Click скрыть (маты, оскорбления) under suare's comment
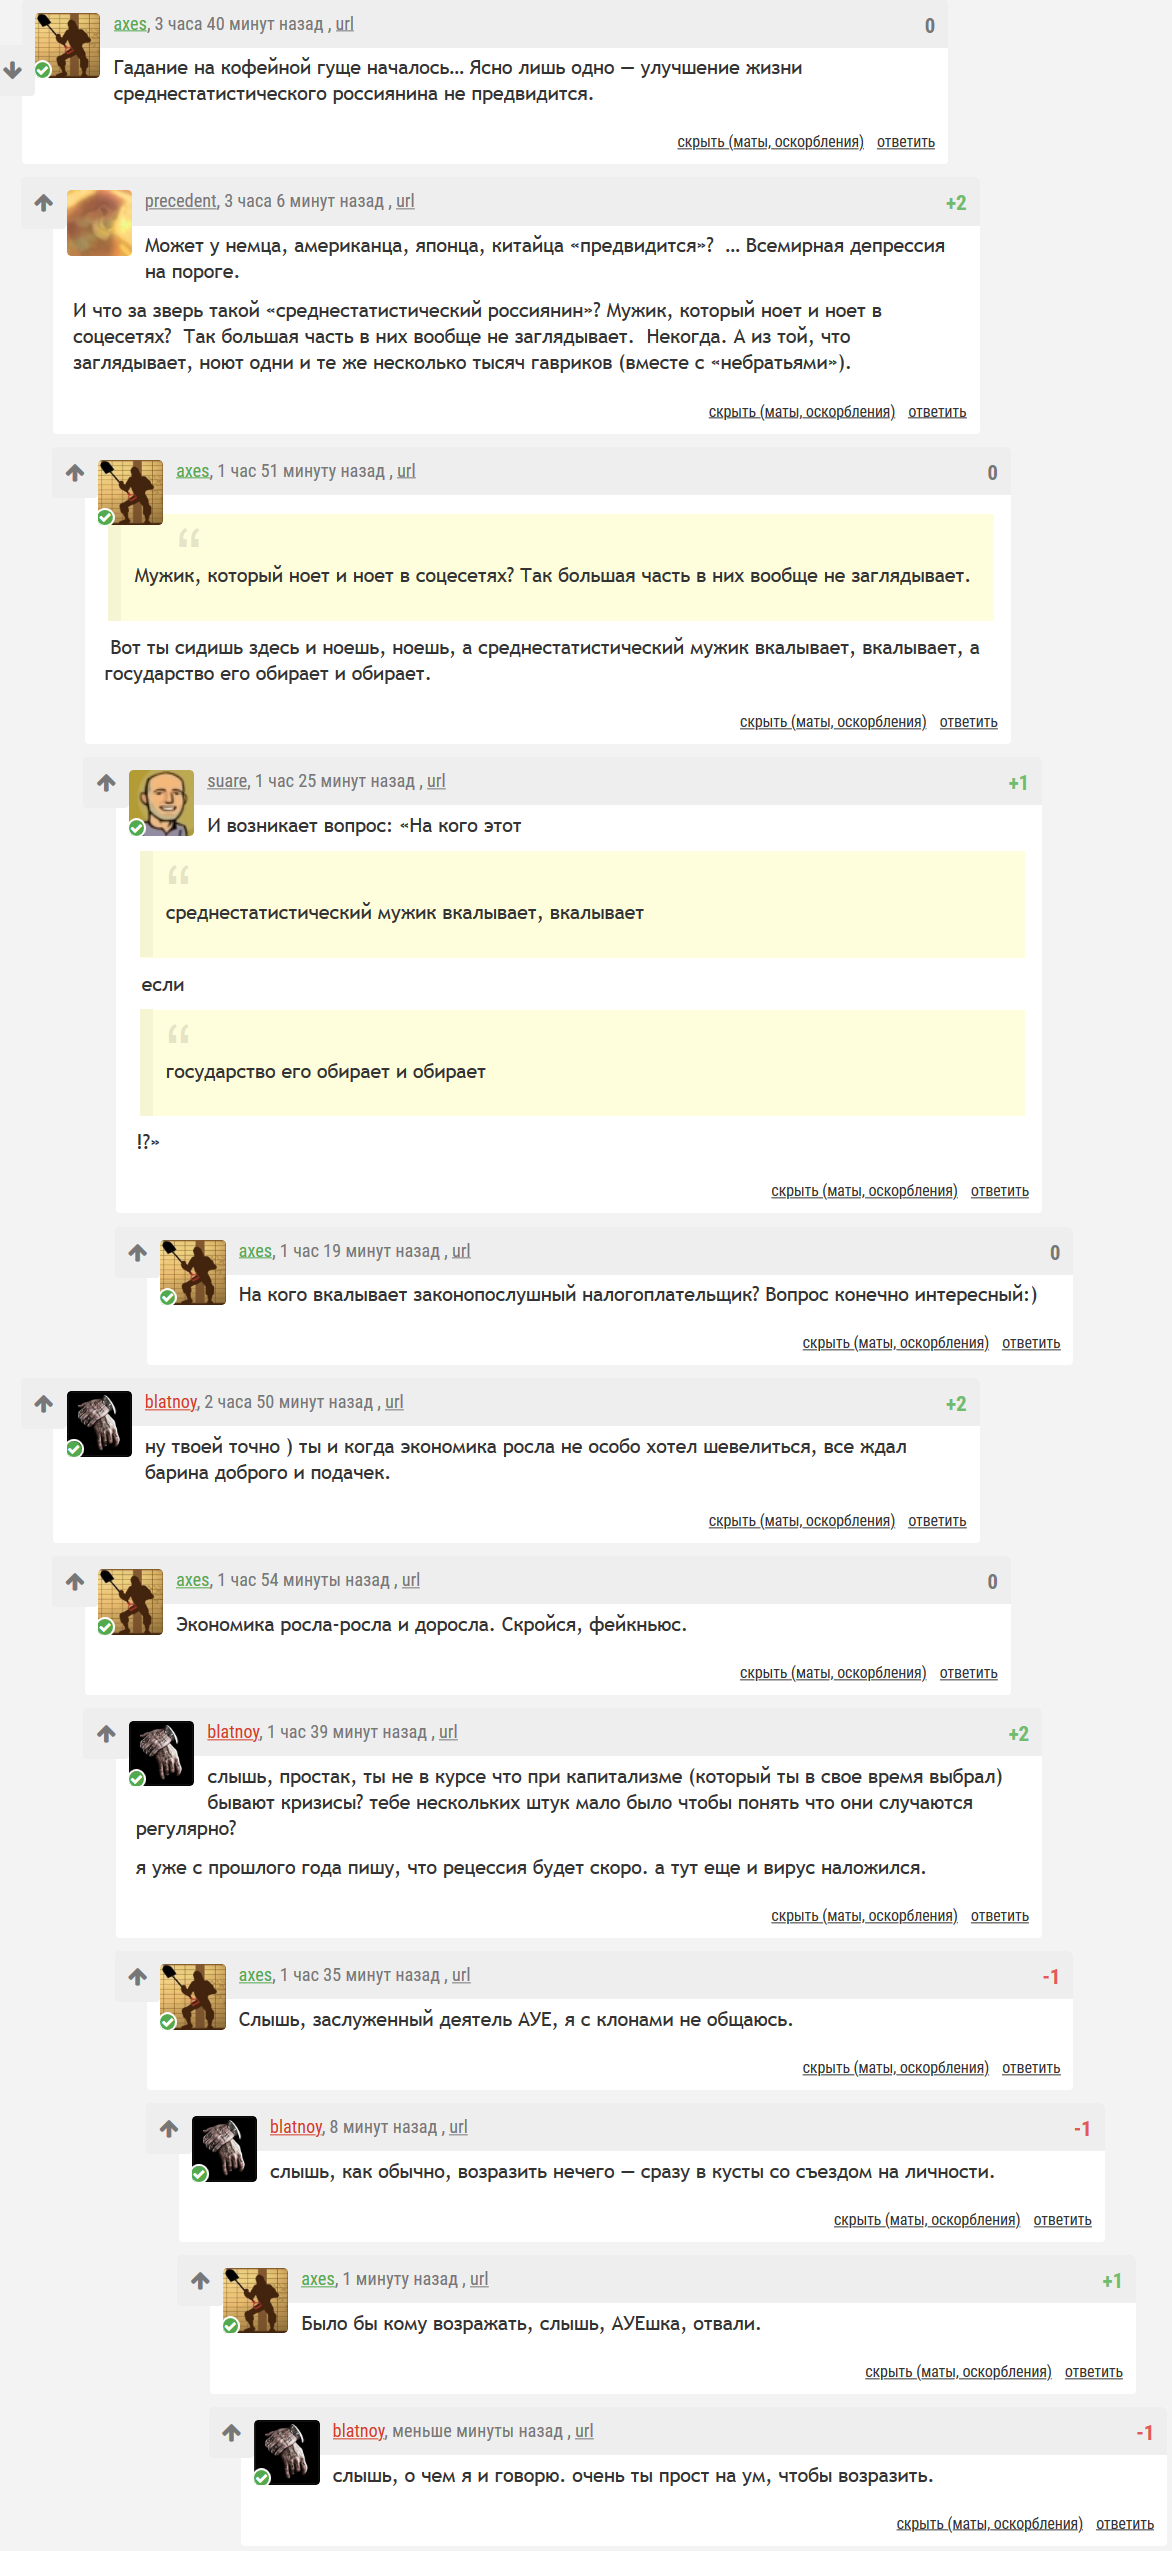Image resolution: width=1172 pixels, height=2551 pixels. 864,1191
